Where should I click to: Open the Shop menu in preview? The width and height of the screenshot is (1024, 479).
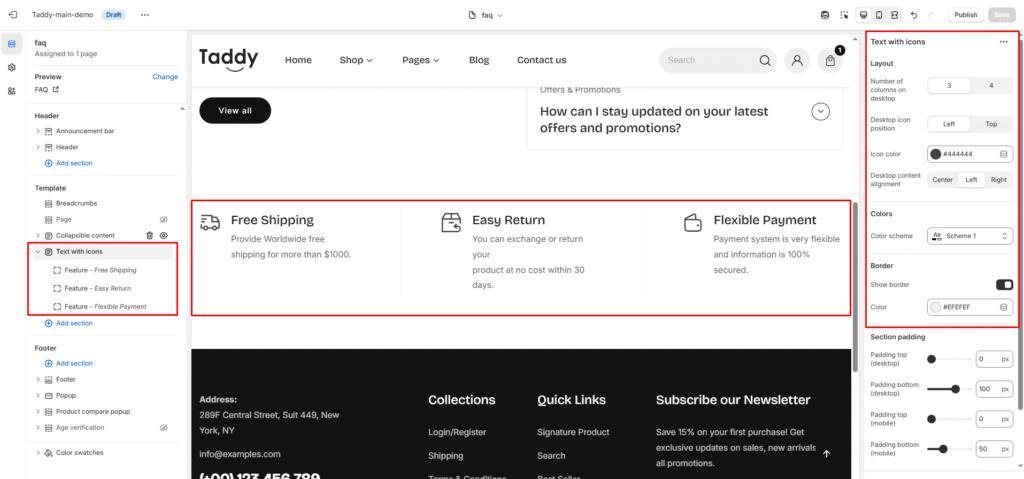click(x=355, y=60)
